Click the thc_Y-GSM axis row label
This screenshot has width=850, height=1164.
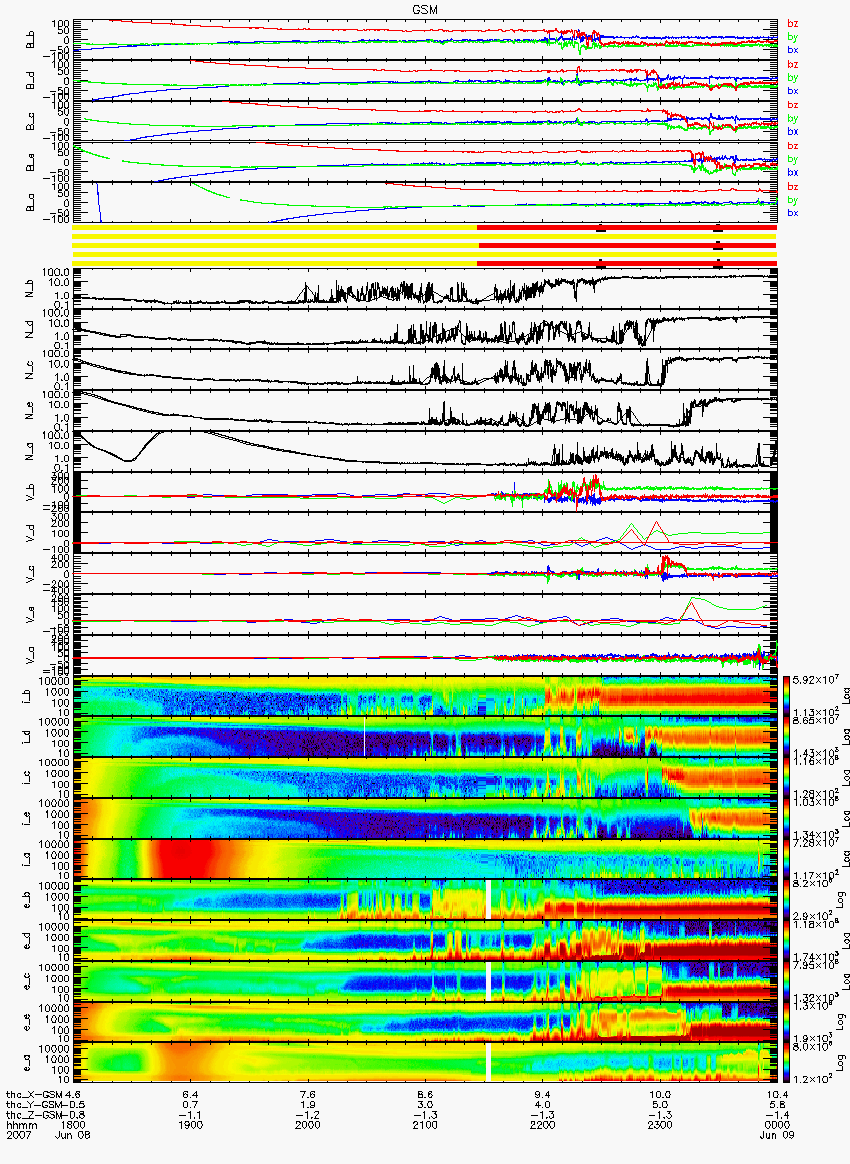pos(34,1105)
